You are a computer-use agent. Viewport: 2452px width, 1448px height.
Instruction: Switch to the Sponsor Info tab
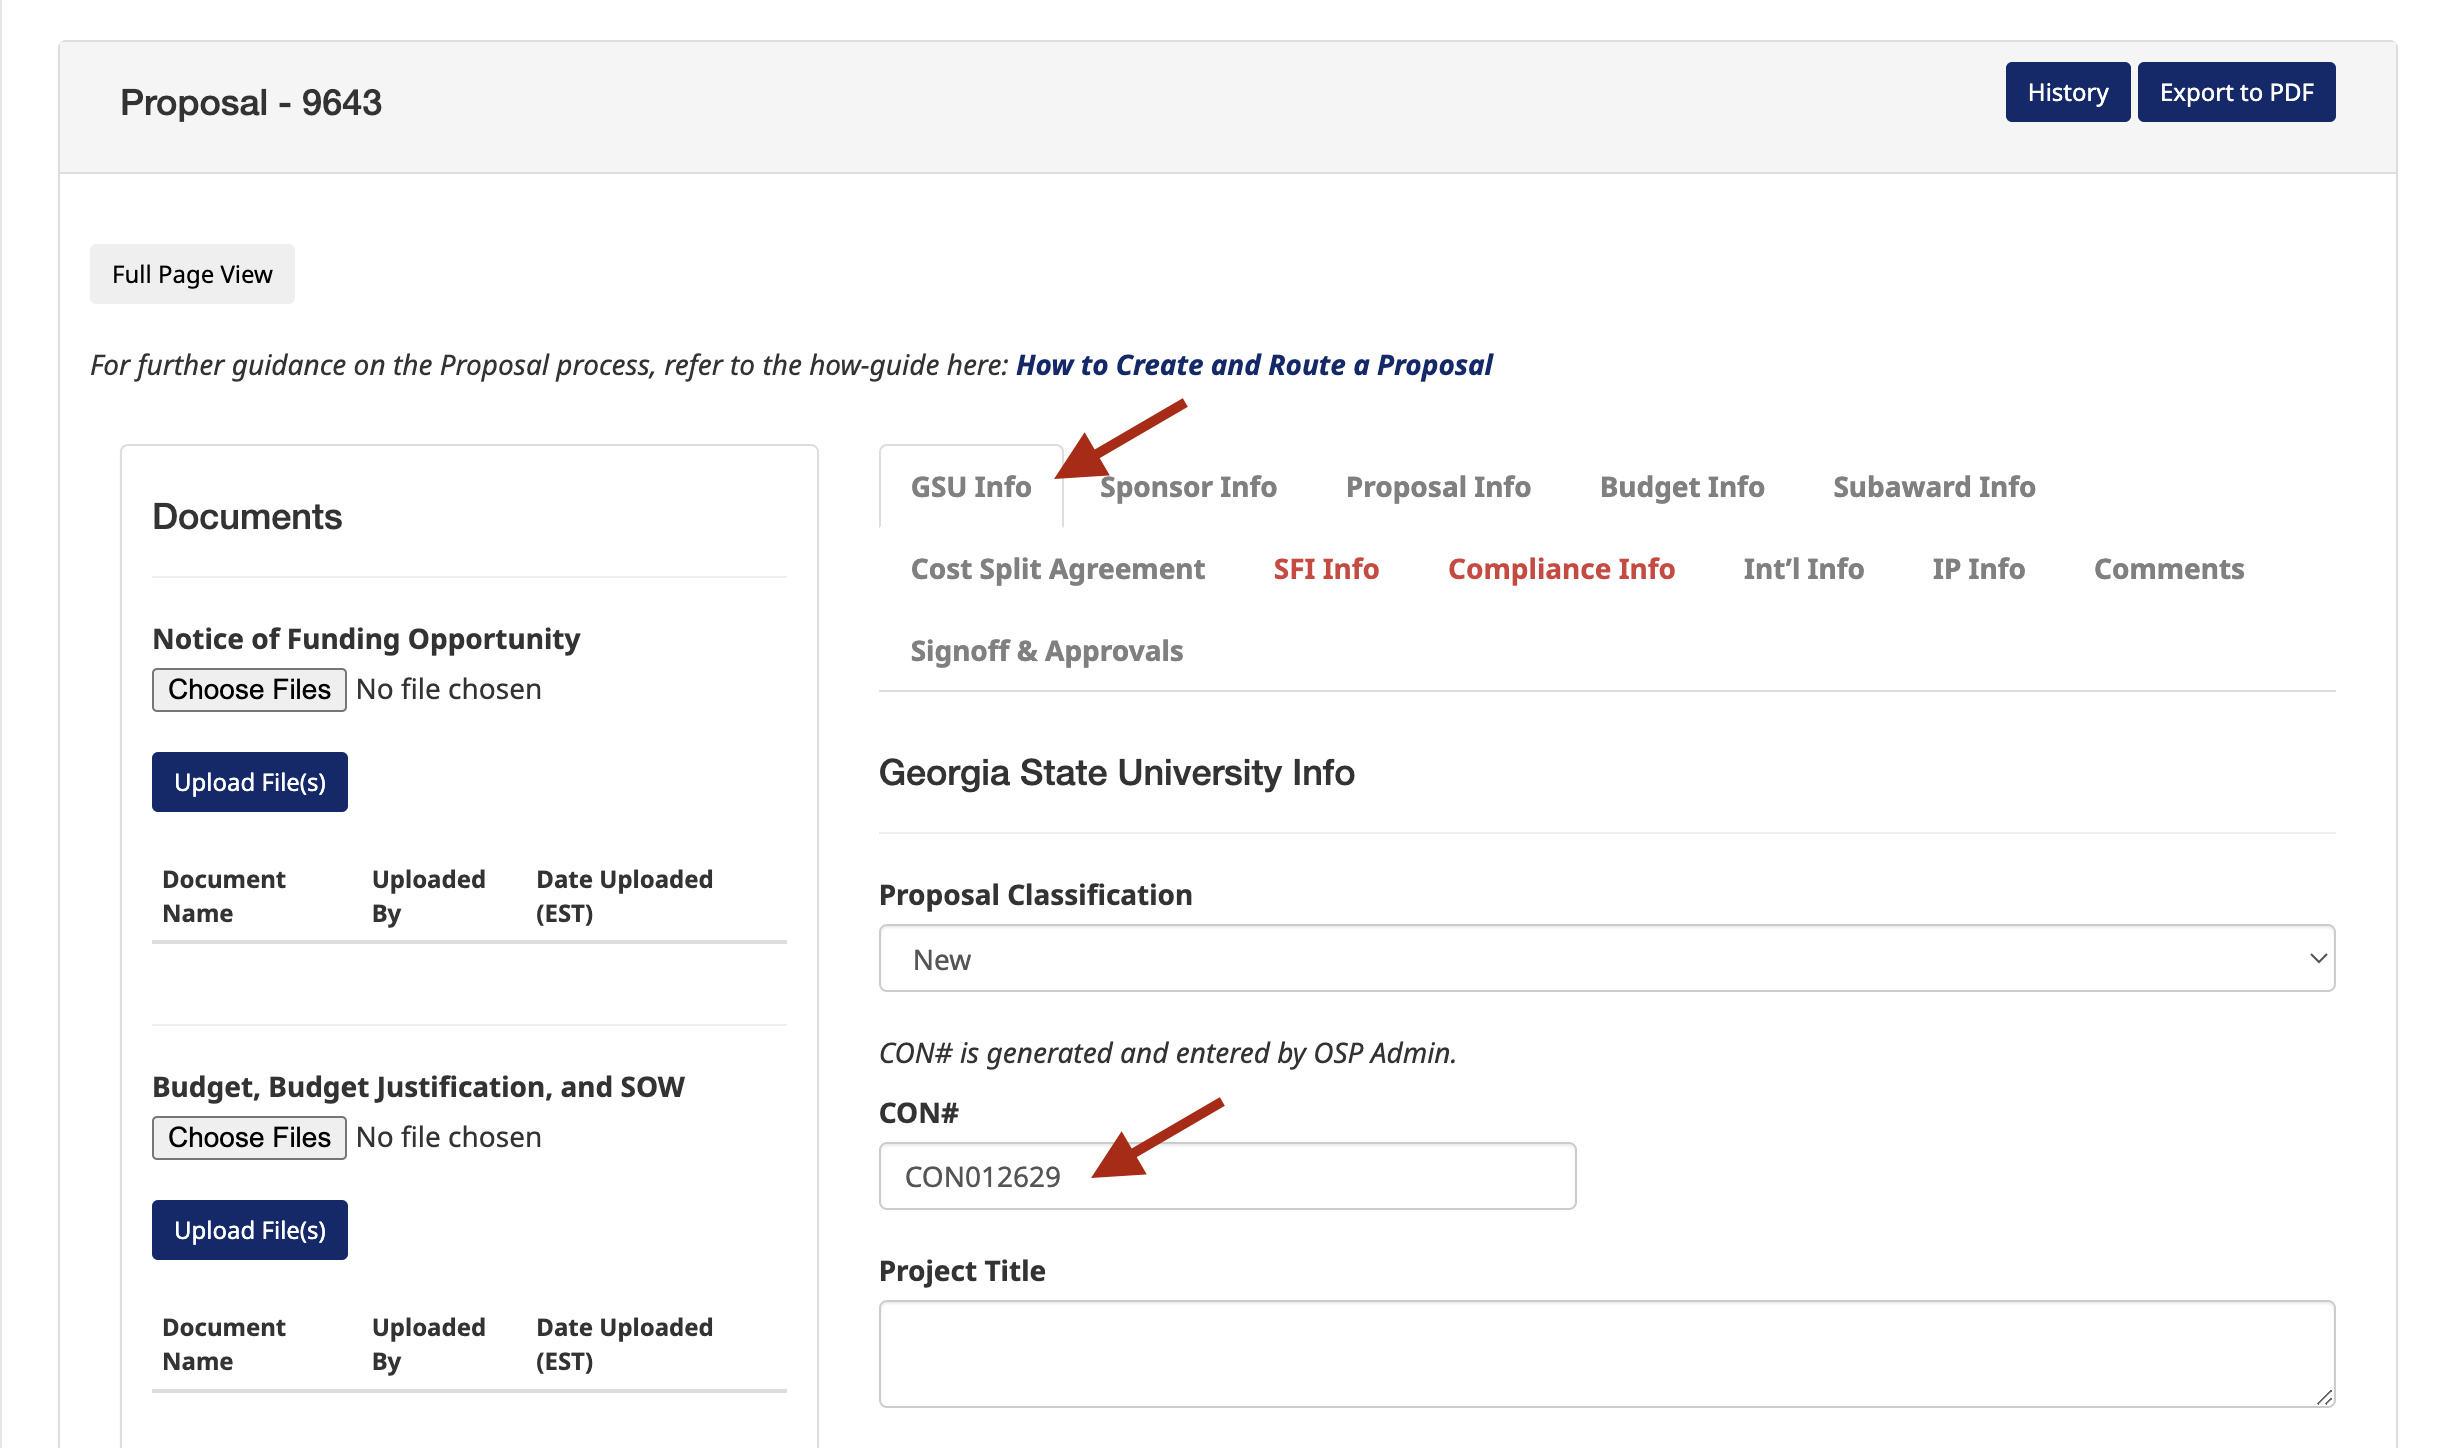click(1188, 487)
